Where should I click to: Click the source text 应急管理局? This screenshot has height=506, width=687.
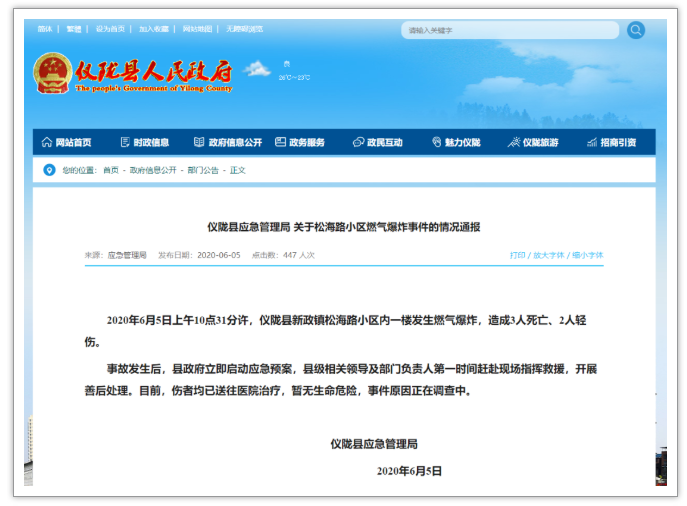click(x=127, y=255)
